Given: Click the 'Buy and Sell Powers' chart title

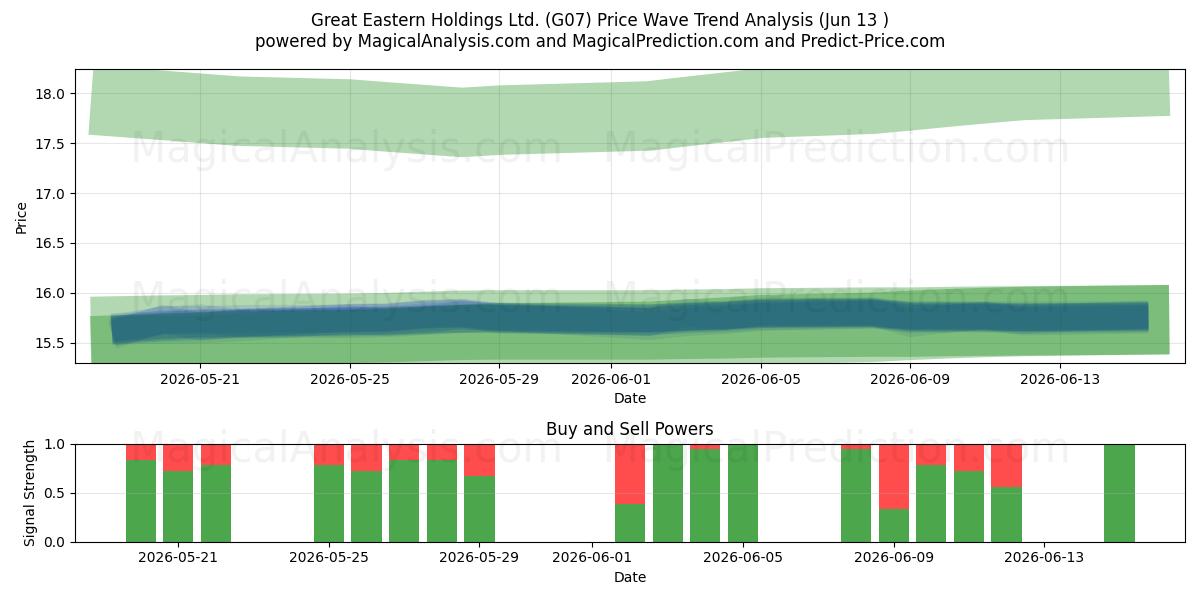Looking at the screenshot, I should click(x=630, y=429).
